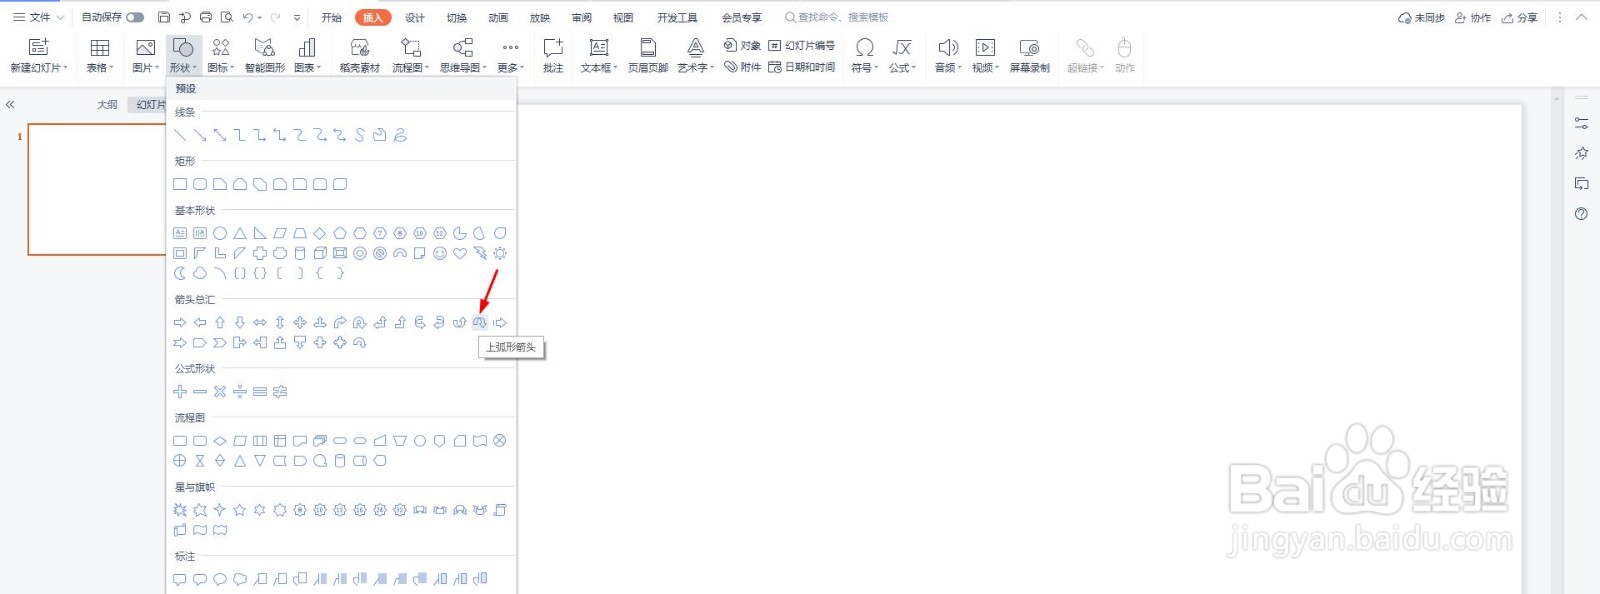Insert the oval basic shape
This screenshot has height=594, width=1600.
tap(220, 233)
